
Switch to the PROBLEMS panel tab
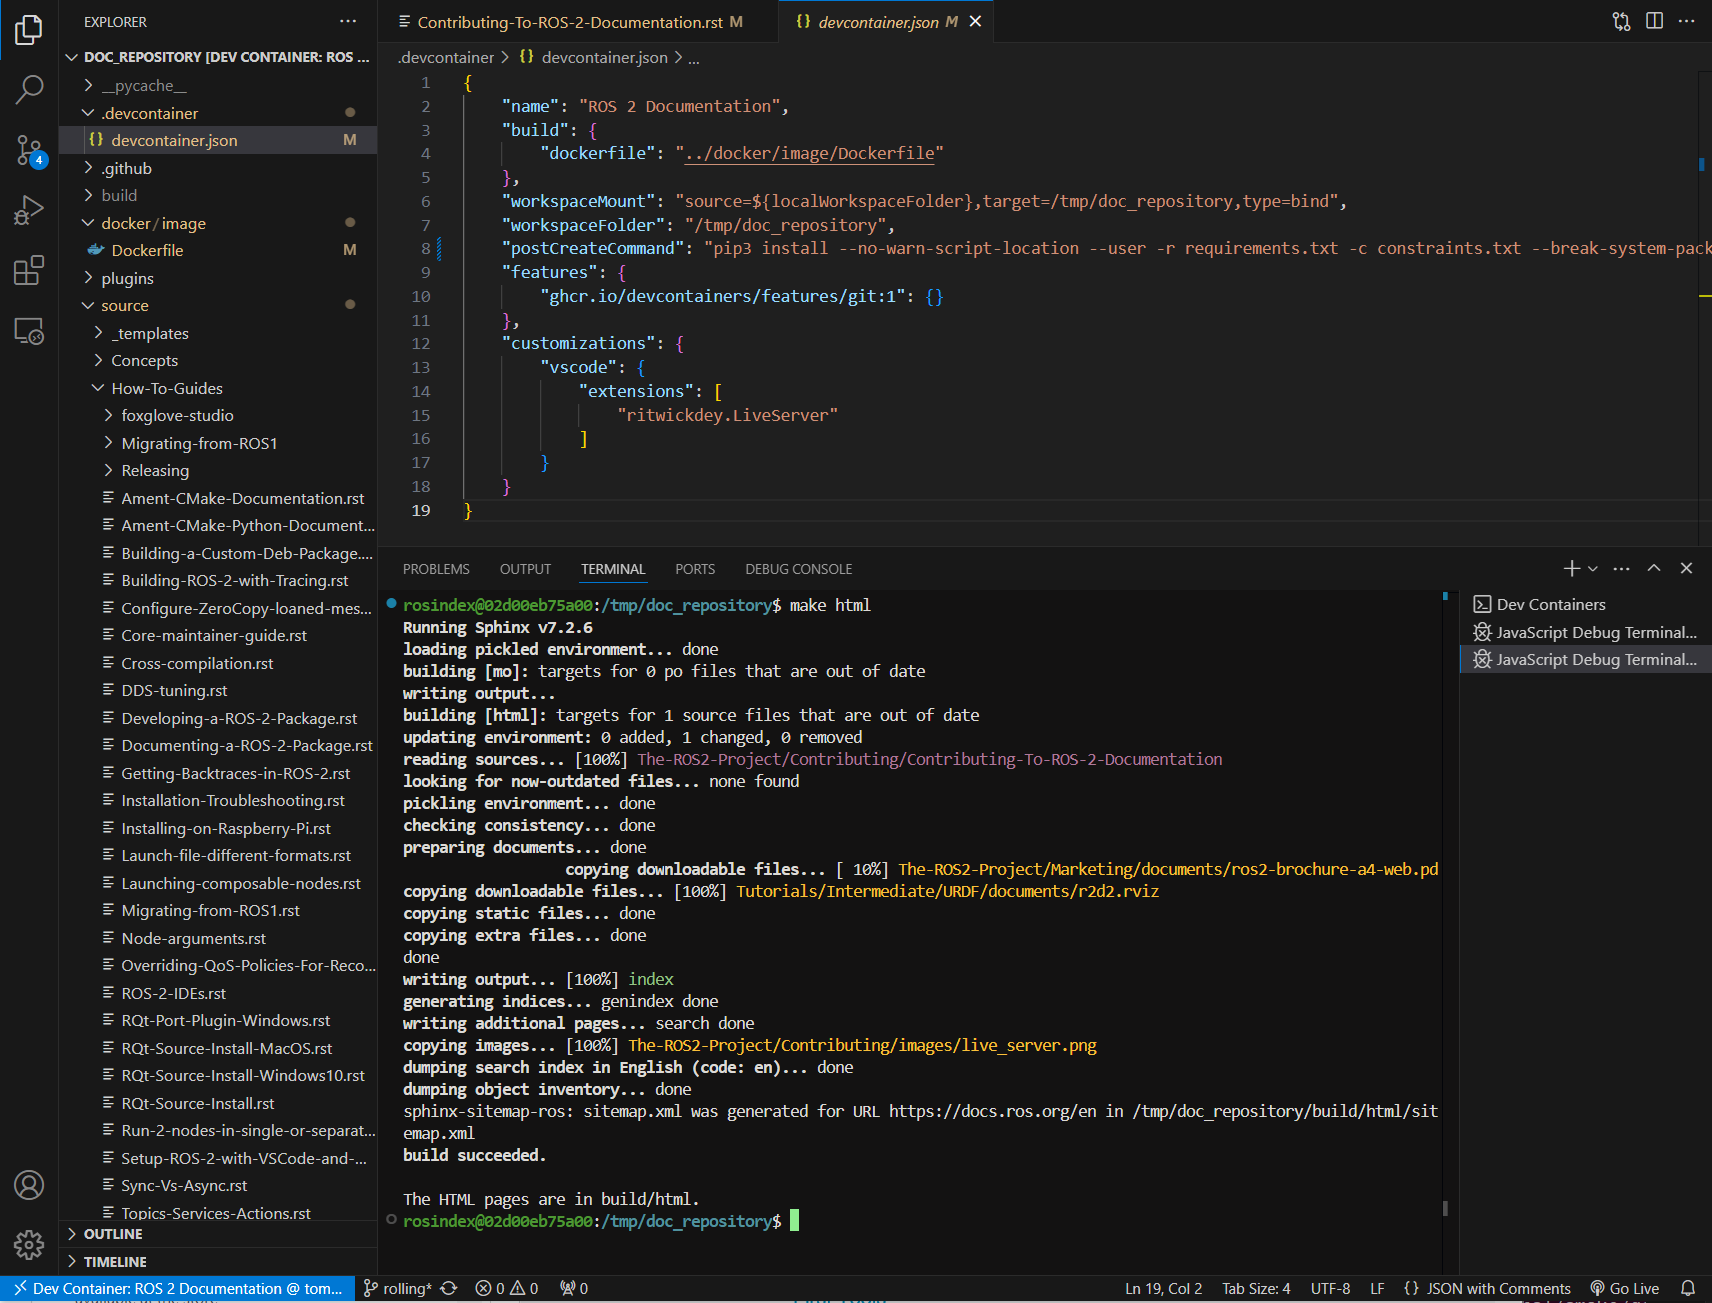(x=436, y=569)
